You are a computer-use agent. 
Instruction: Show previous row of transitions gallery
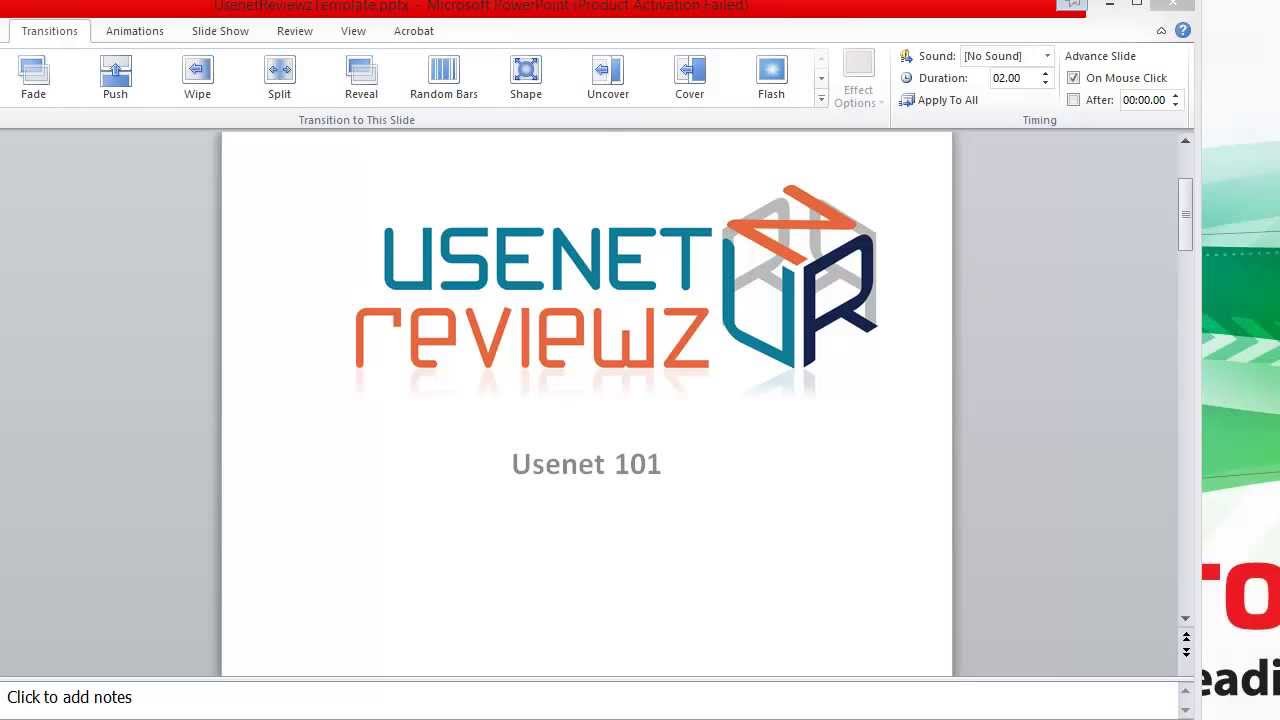pyautogui.click(x=822, y=58)
